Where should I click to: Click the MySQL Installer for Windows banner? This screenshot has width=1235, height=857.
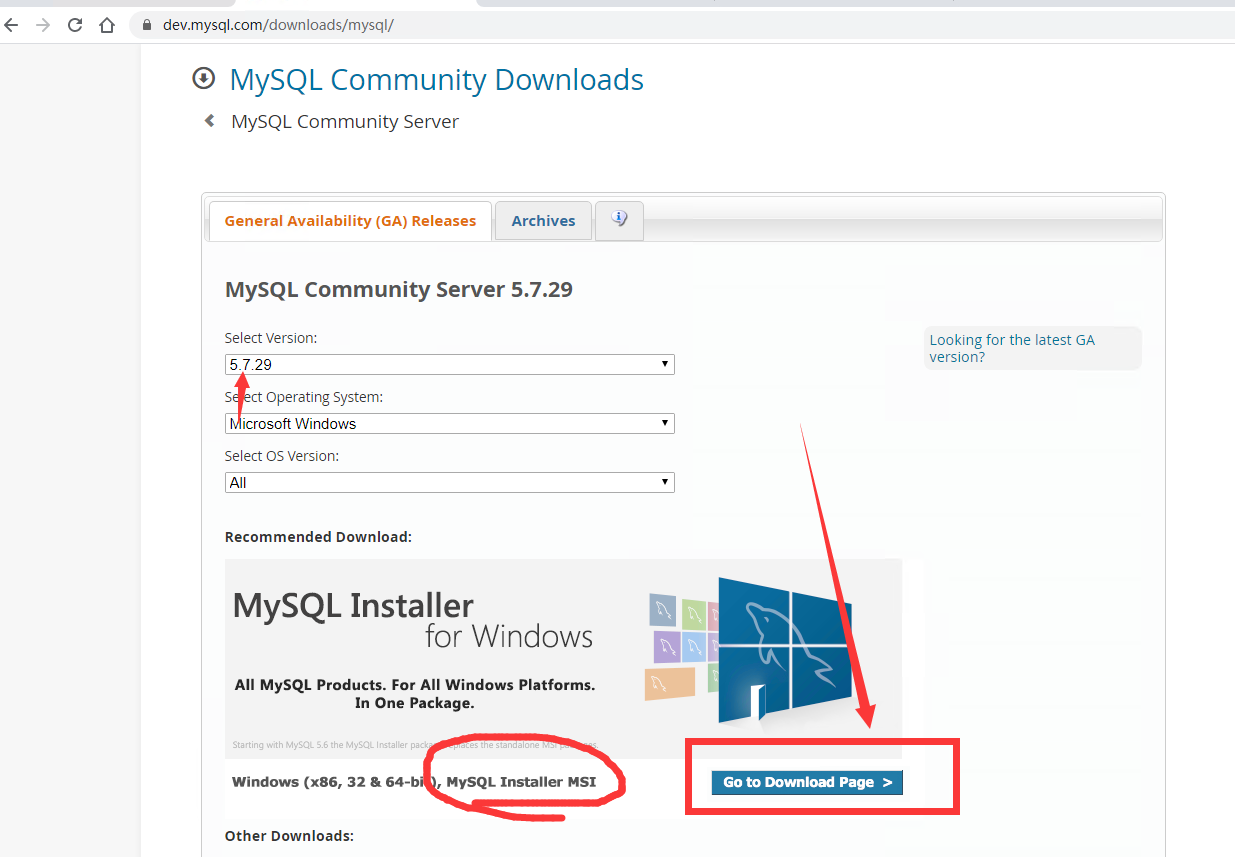pyautogui.click(x=563, y=658)
